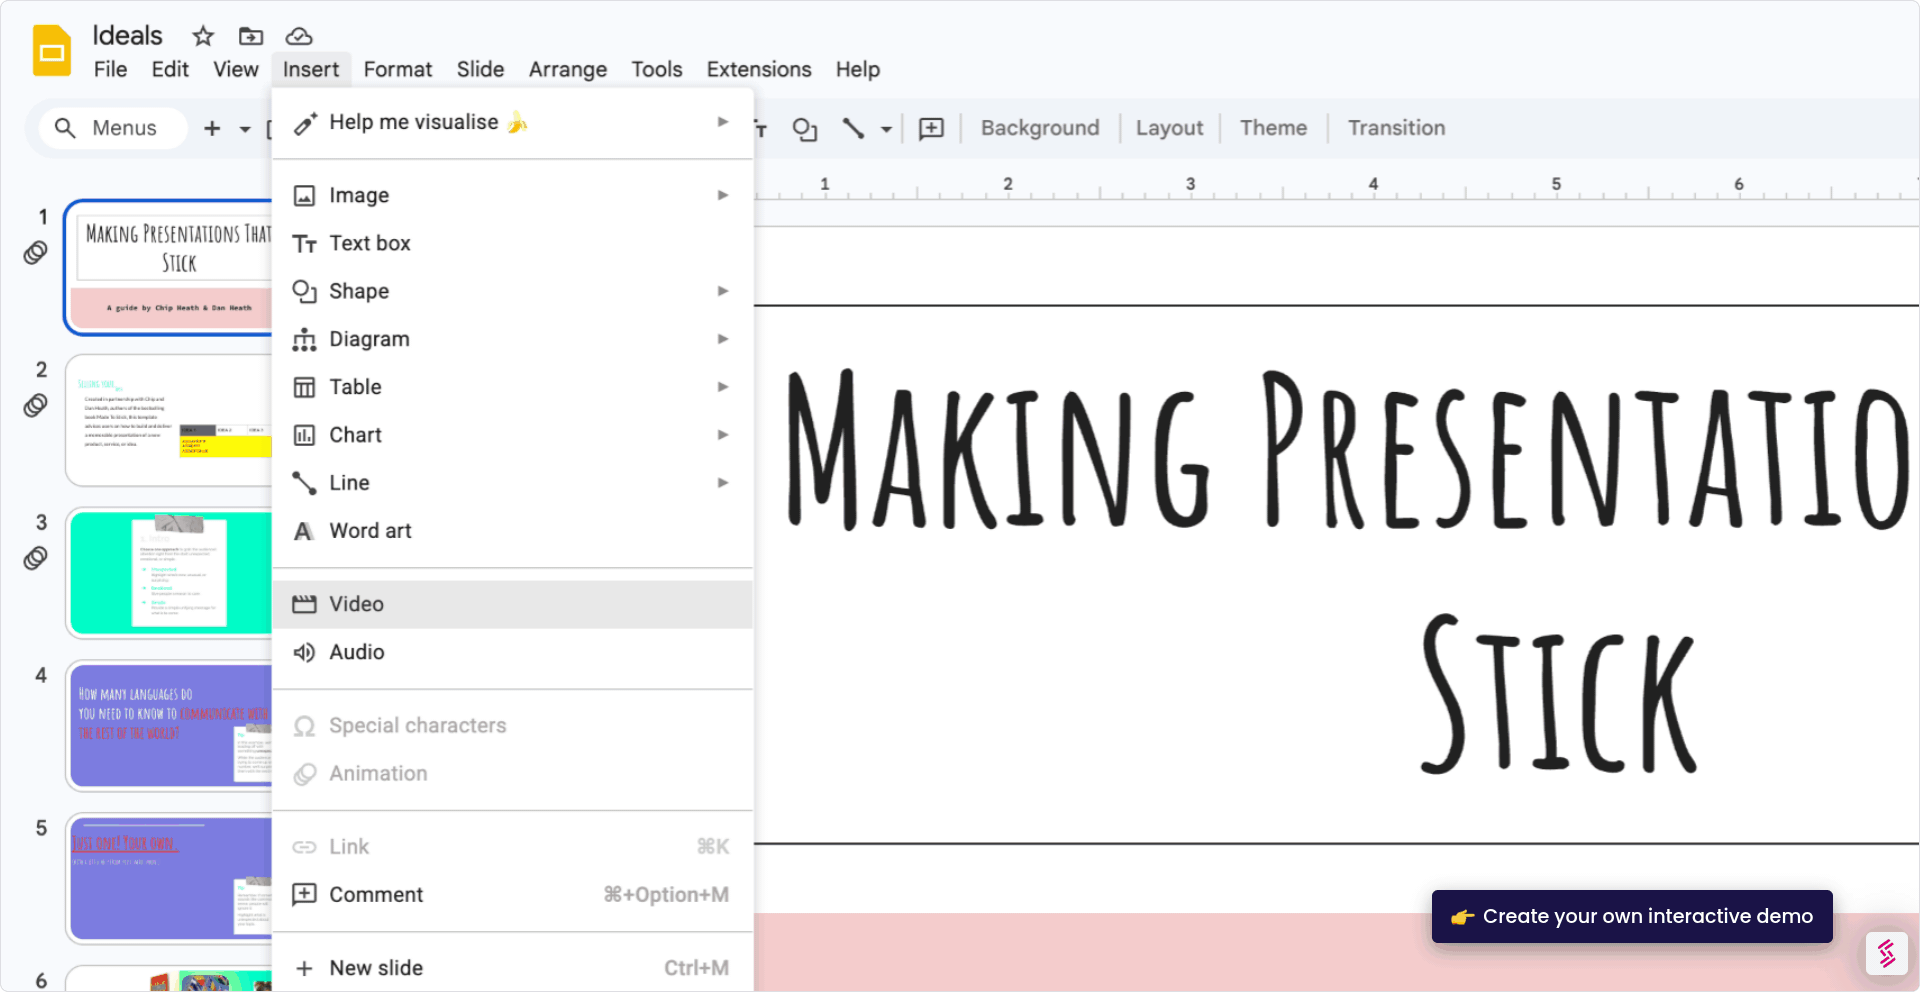Click the presentation title Ideals

(x=127, y=36)
